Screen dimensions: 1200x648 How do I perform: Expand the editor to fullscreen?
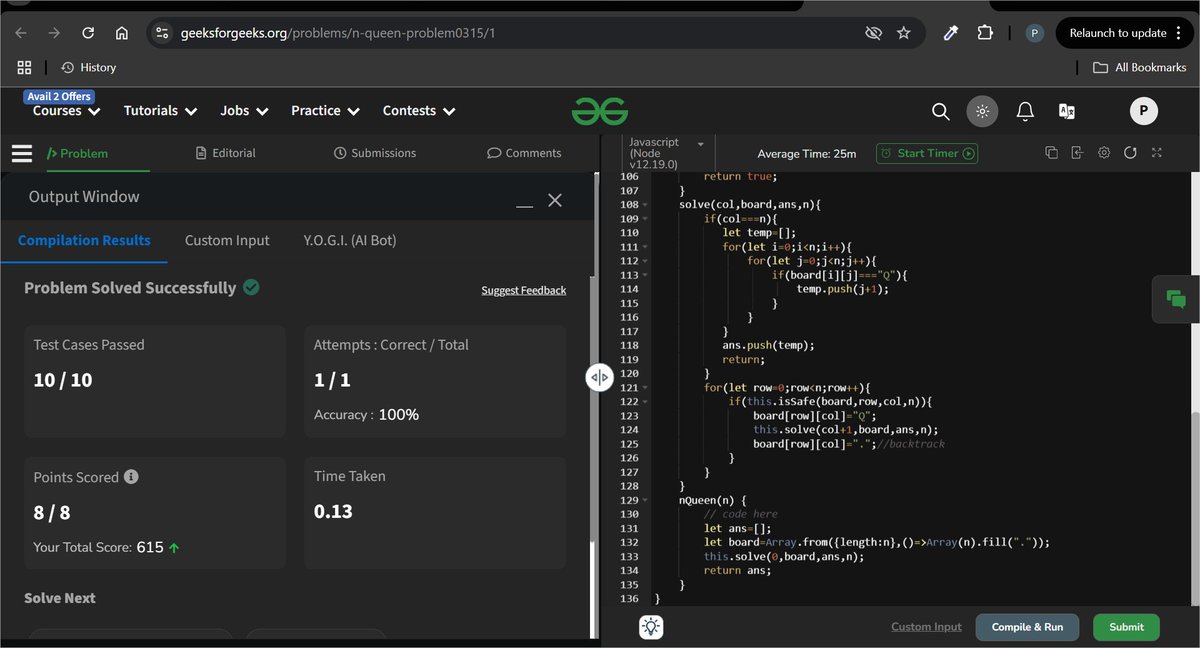(1157, 153)
